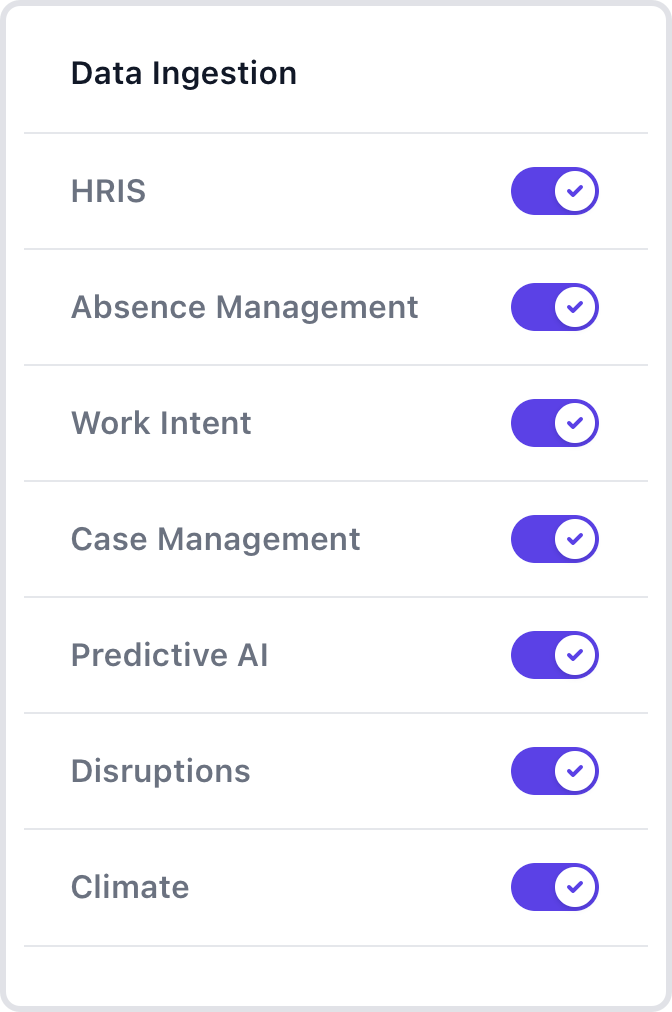The image size is (672, 1012).
Task: Disable the Absence Management switch
Action: [x=554, y=307]
